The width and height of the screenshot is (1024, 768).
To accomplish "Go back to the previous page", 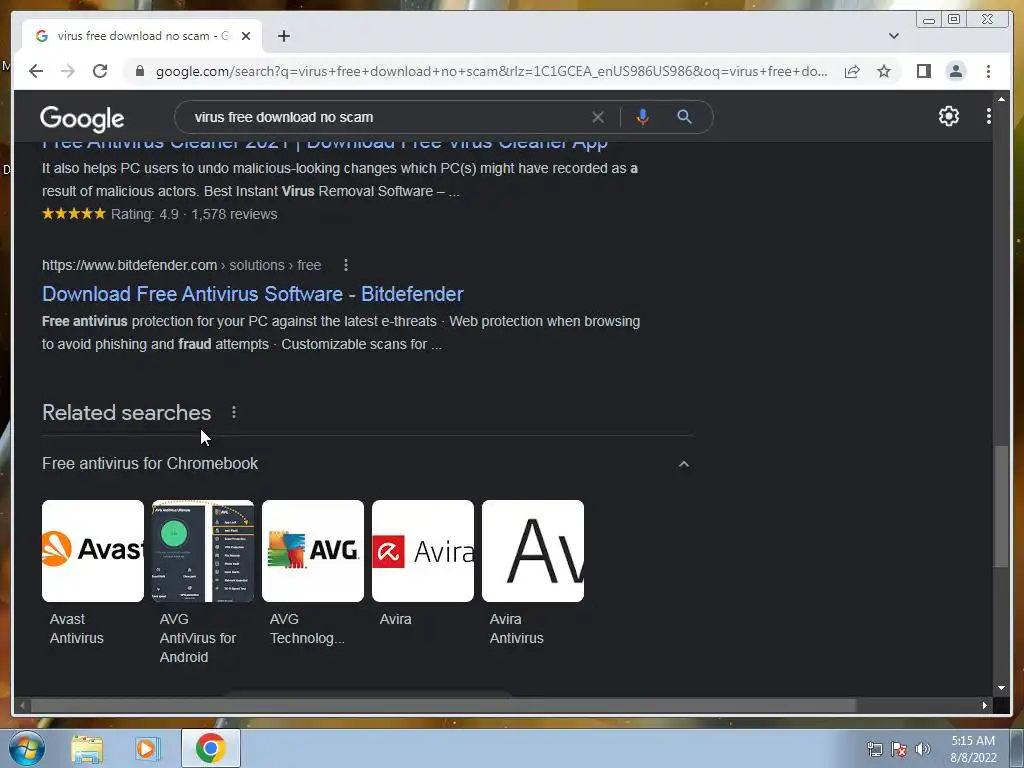I will click(x=36, y=71).
